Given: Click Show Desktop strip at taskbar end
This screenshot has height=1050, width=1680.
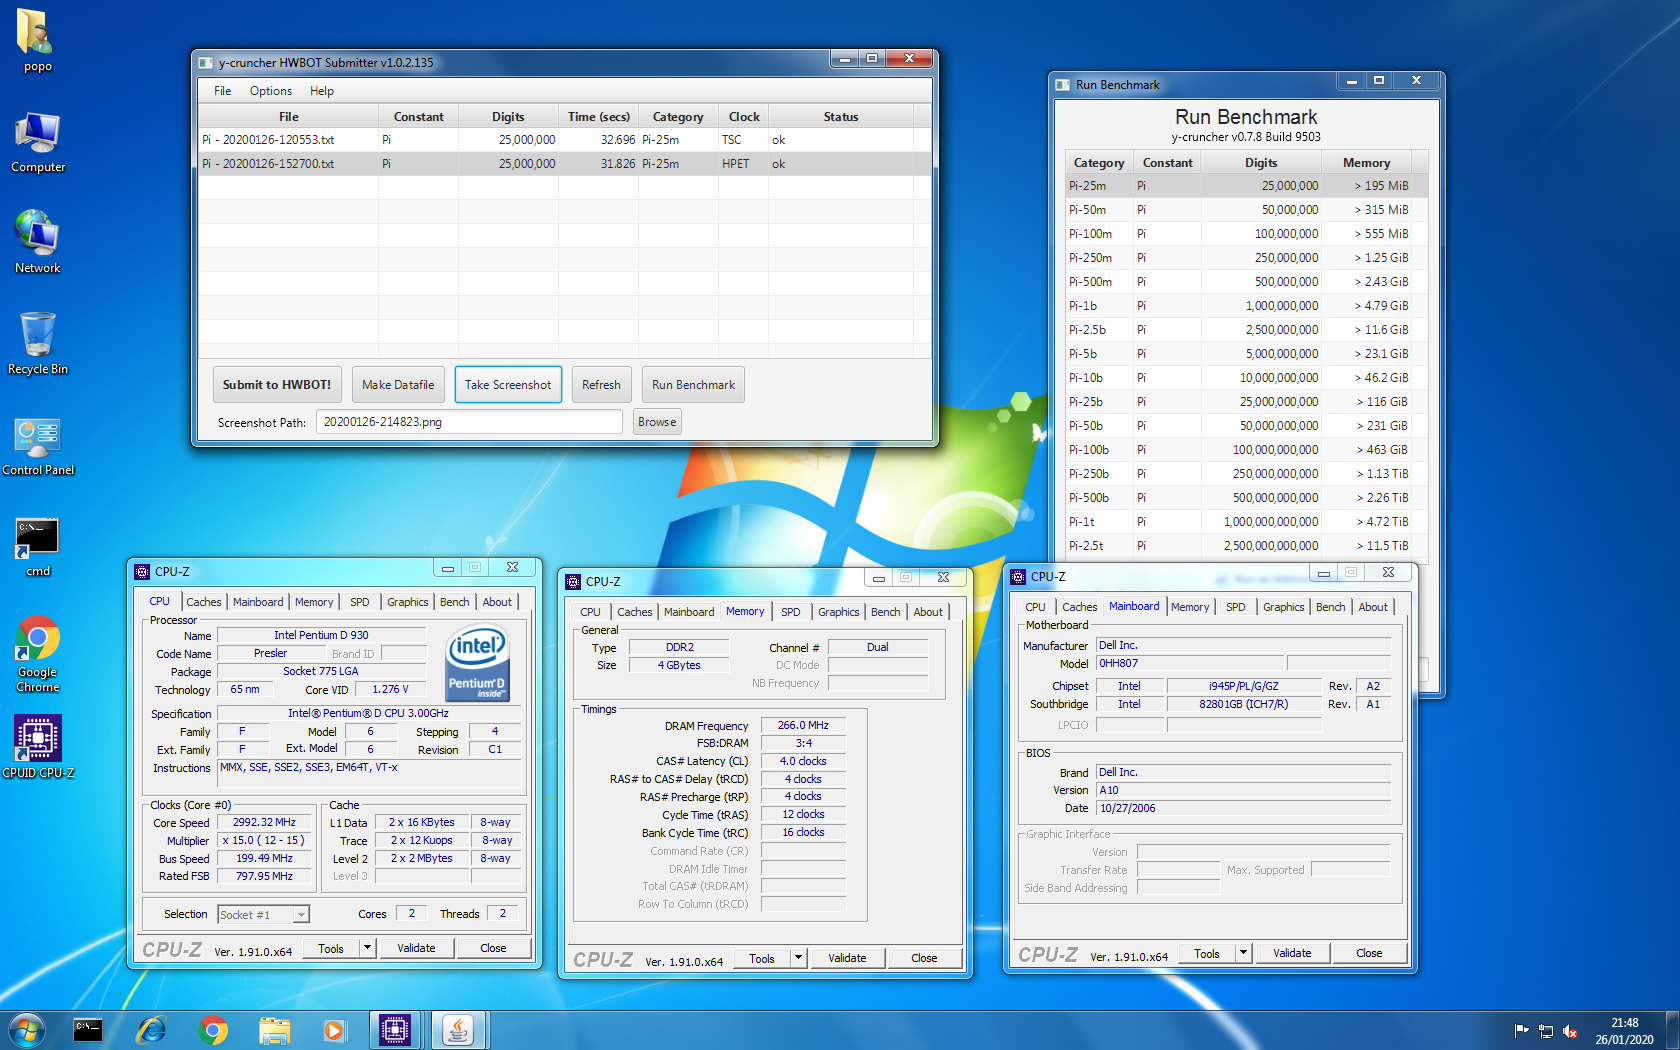Looking at the screenshot, I should [x=1672, y=1030].
